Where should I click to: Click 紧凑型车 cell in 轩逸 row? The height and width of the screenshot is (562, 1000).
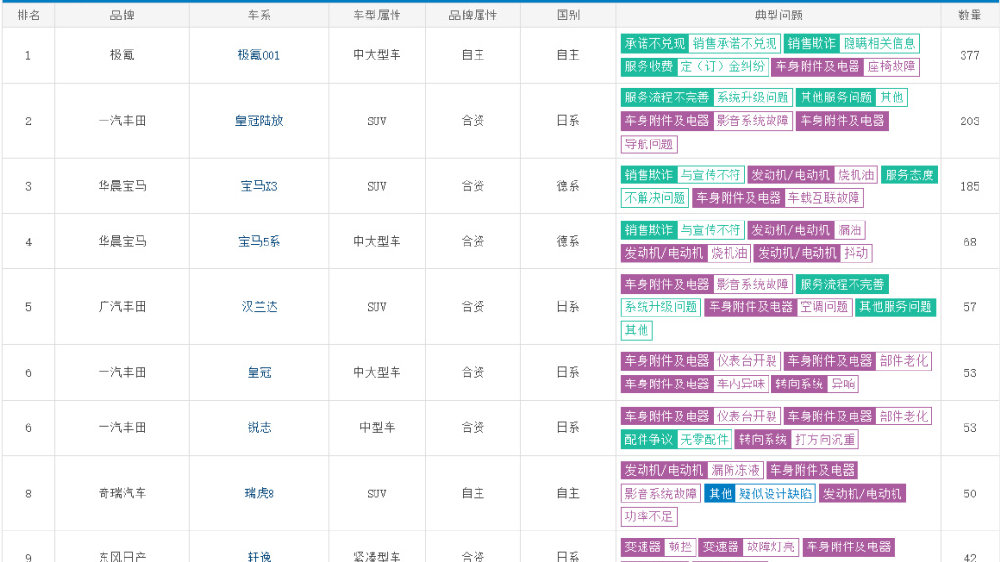pos(377,556)
